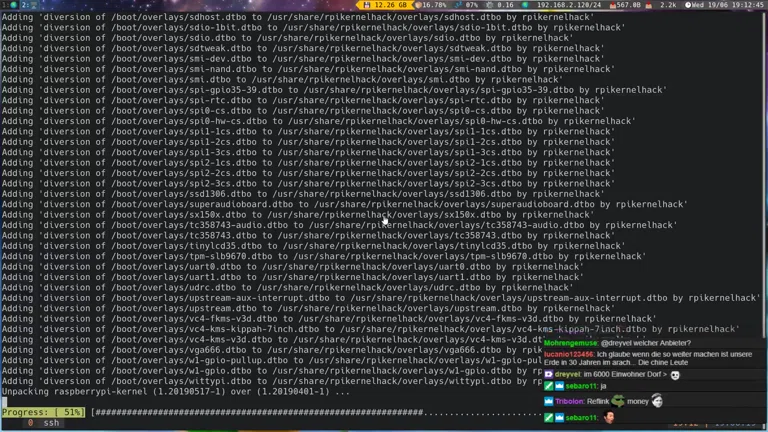Click the face emote after 'money'
768x432 pixels.
pos(657,401)
